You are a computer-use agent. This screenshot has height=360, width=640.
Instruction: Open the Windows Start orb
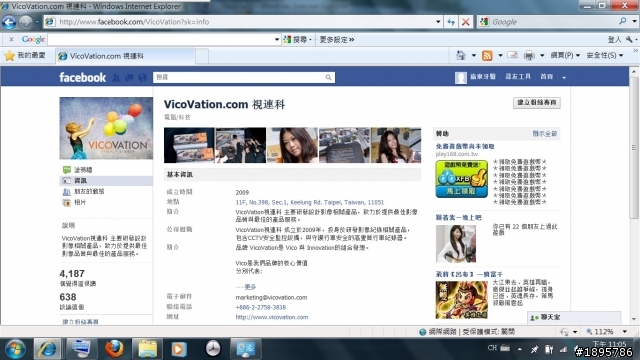(x=15, y=349)
